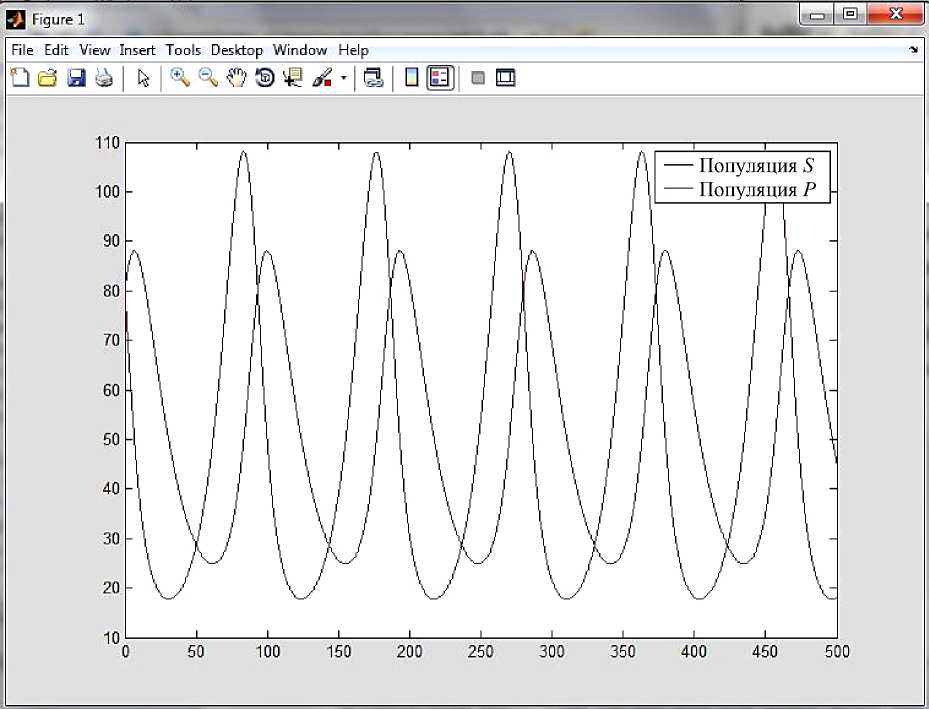Select the Zoom Out magnifier tool
Viewport: 929px width, 709px height.
pyautogui.click(x=208, y=78)
